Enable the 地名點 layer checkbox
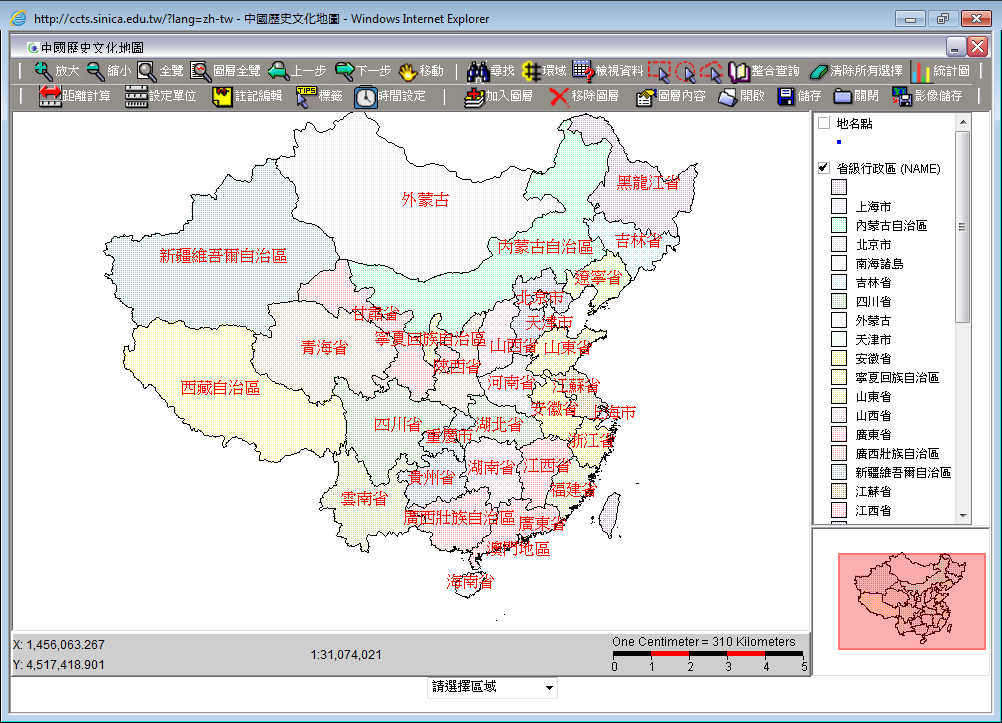 click(824, 123)
